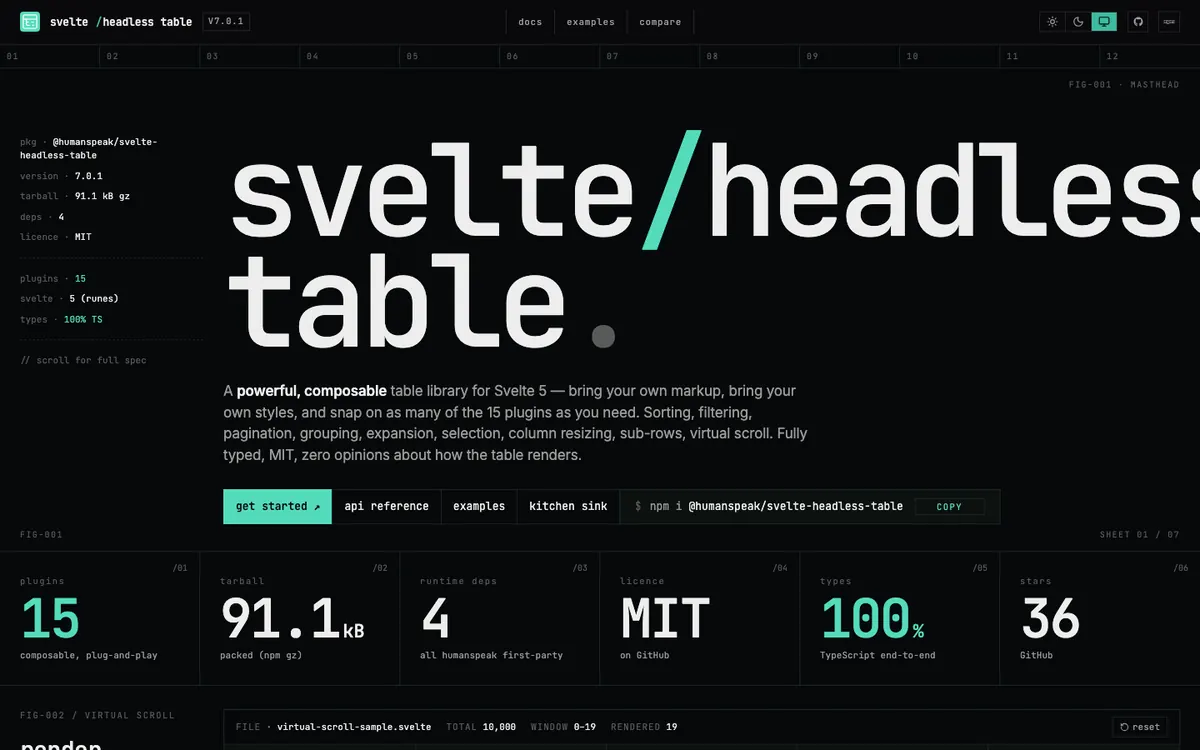The height and width of the screenshot is (750, 1200).
Task: Click the version 7.0.1 sidebar entry
Action: pyautogui.click(x=61, y=176)
